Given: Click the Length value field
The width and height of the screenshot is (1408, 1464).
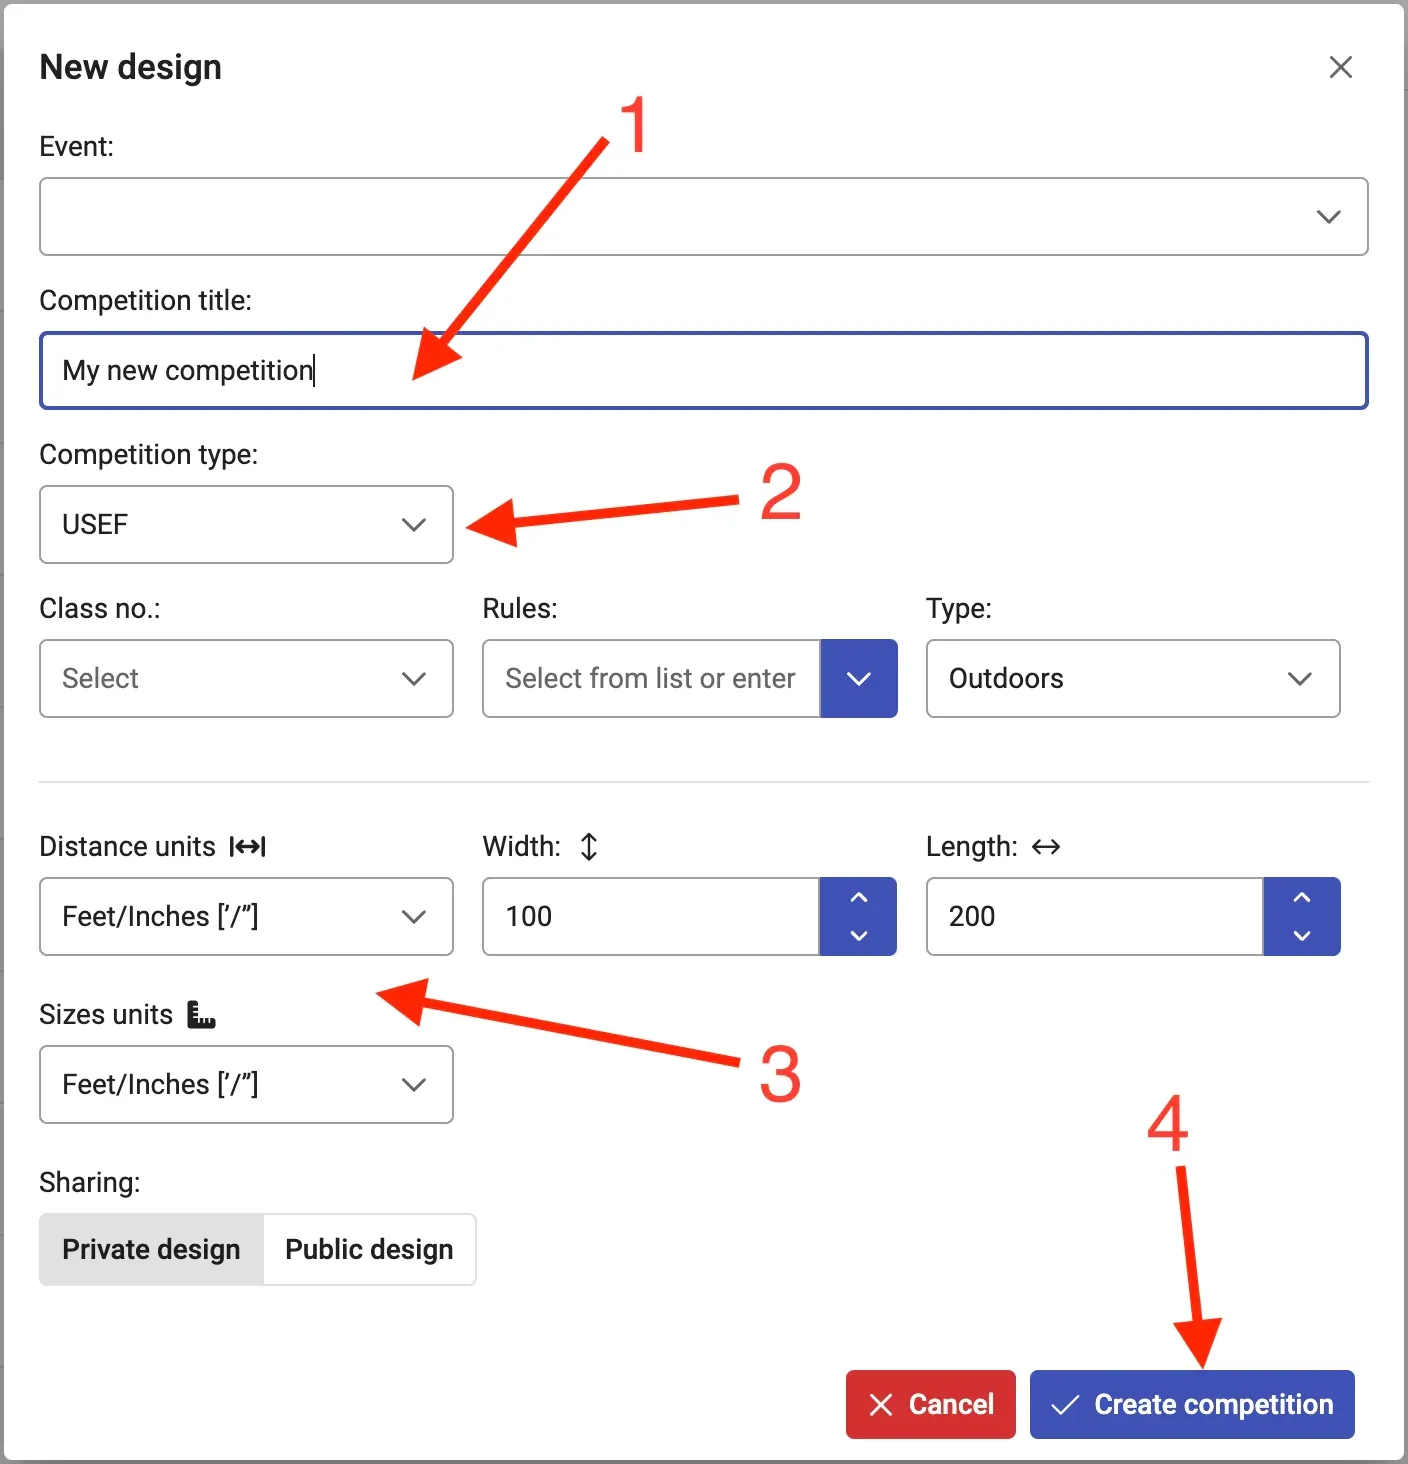Looking at the screenshot, I should click(x=1094, y=917).
